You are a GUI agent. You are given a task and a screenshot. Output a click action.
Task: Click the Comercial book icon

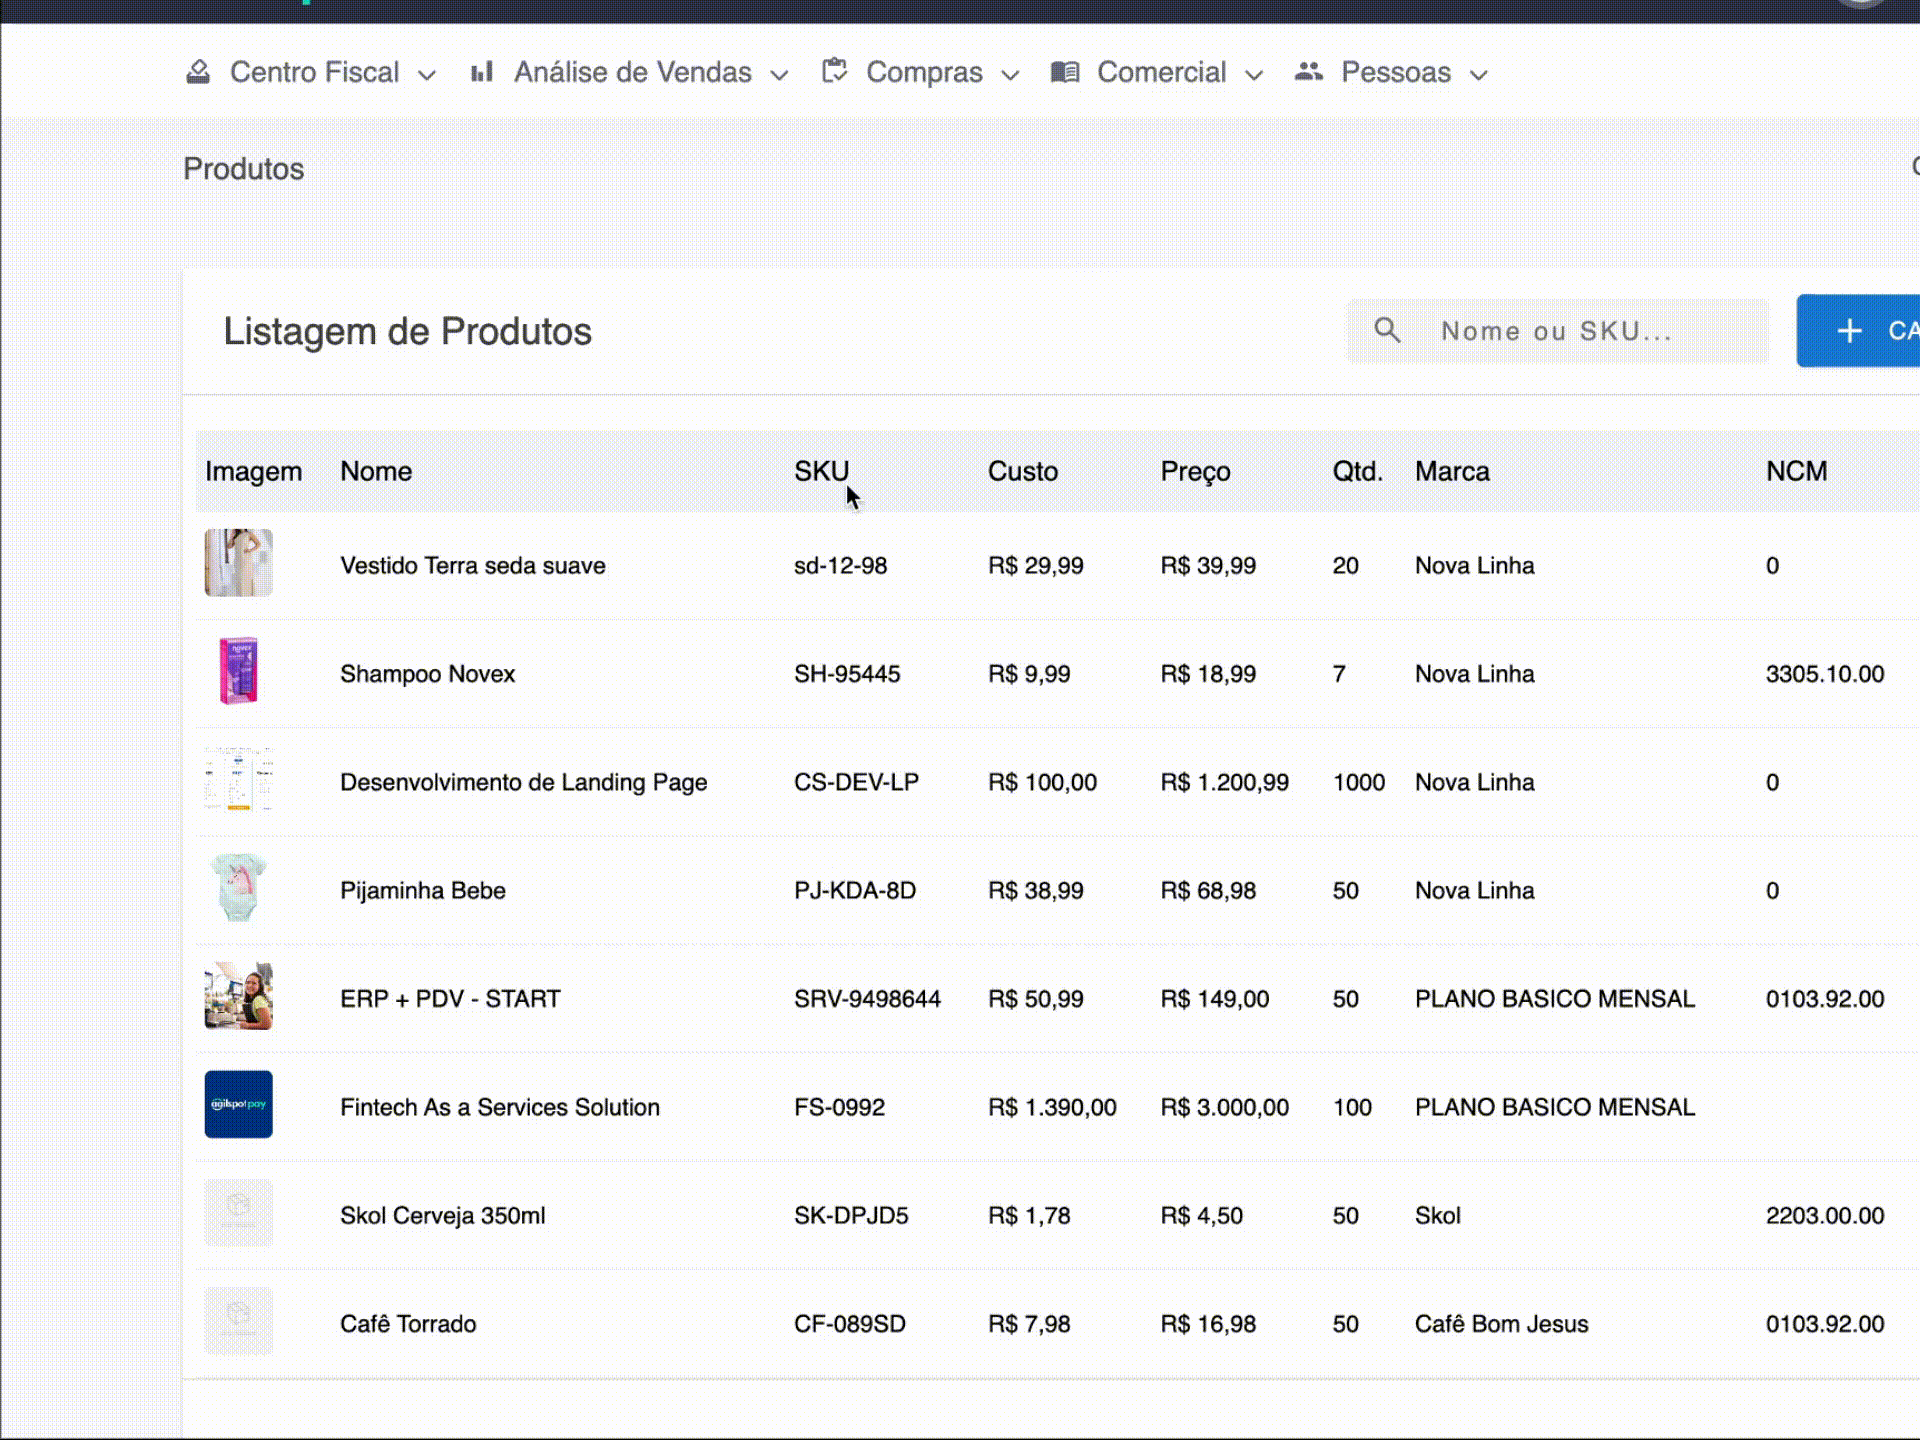tap(1065, 72)
